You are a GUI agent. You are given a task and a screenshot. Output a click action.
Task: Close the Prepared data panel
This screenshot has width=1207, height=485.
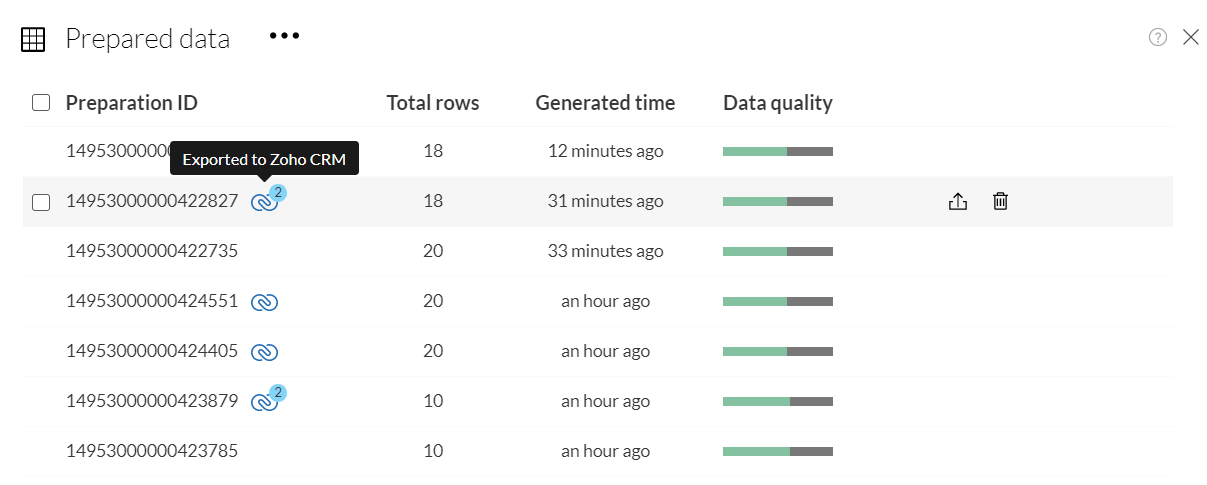(1191, 38)
